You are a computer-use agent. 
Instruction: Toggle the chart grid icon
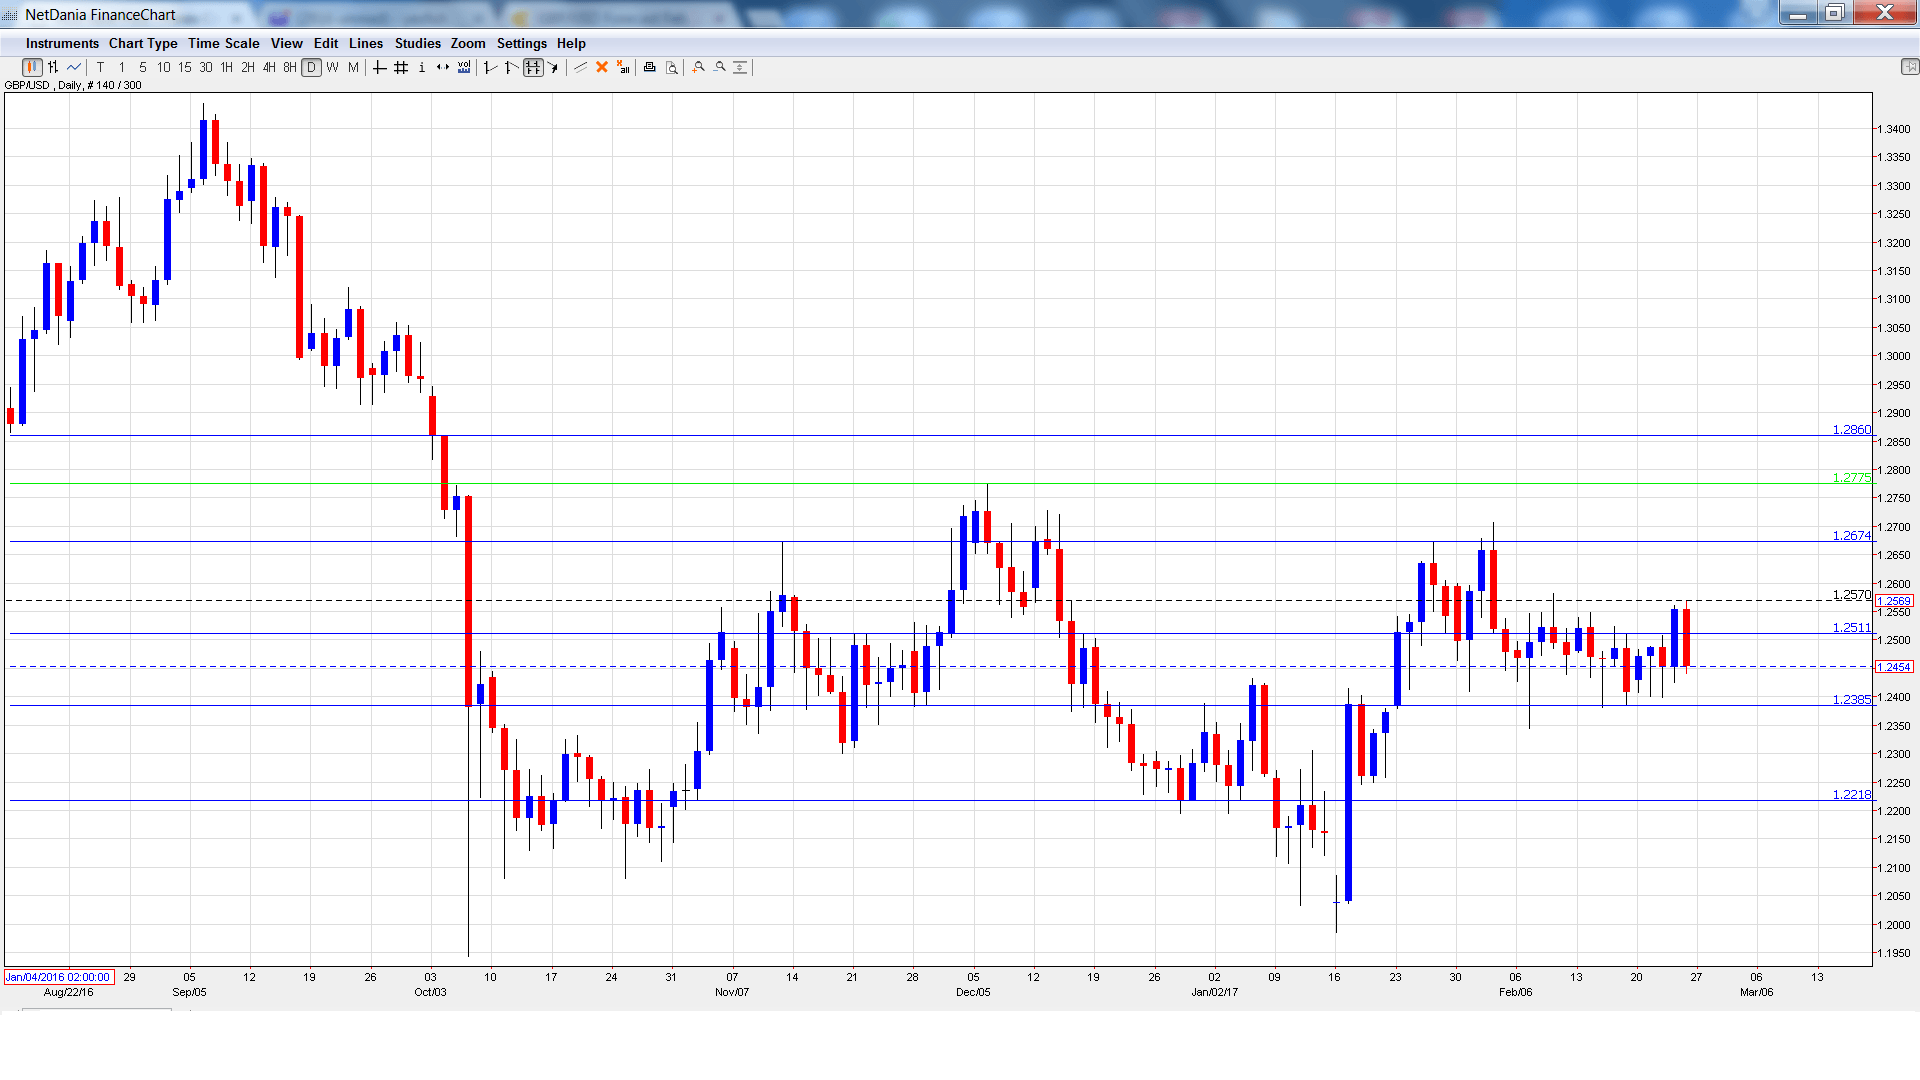[x=401, y=68]
